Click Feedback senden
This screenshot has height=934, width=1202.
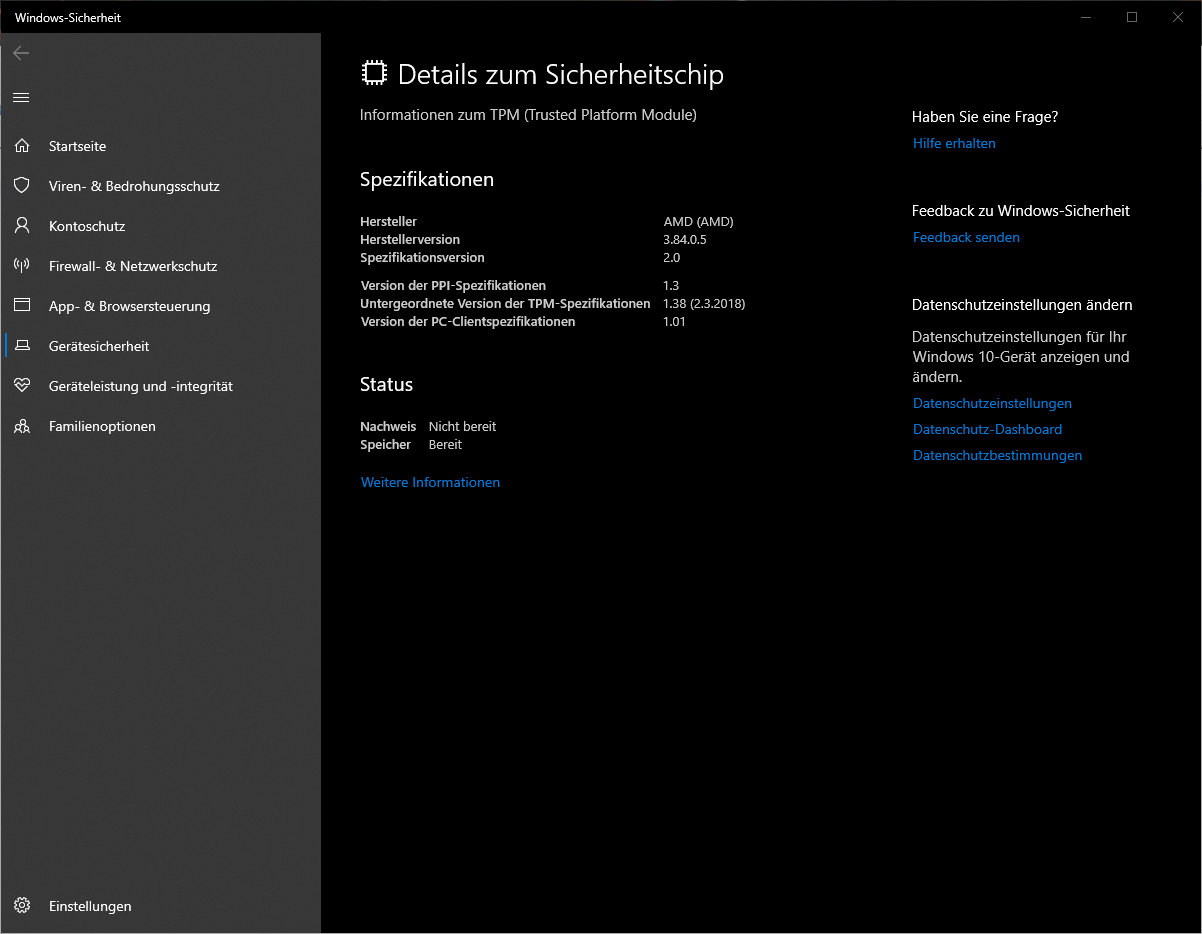(965, 237)
